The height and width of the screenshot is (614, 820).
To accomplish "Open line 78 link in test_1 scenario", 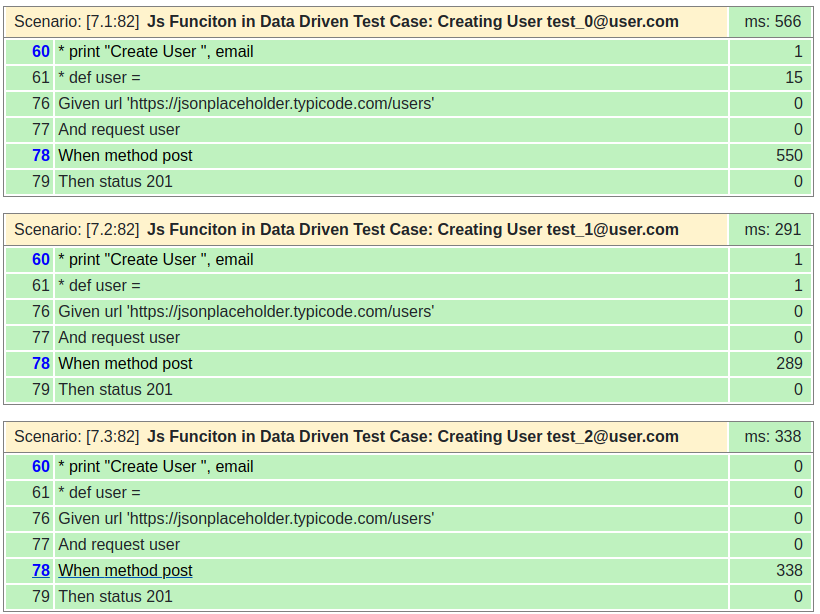I will [41, 364].
